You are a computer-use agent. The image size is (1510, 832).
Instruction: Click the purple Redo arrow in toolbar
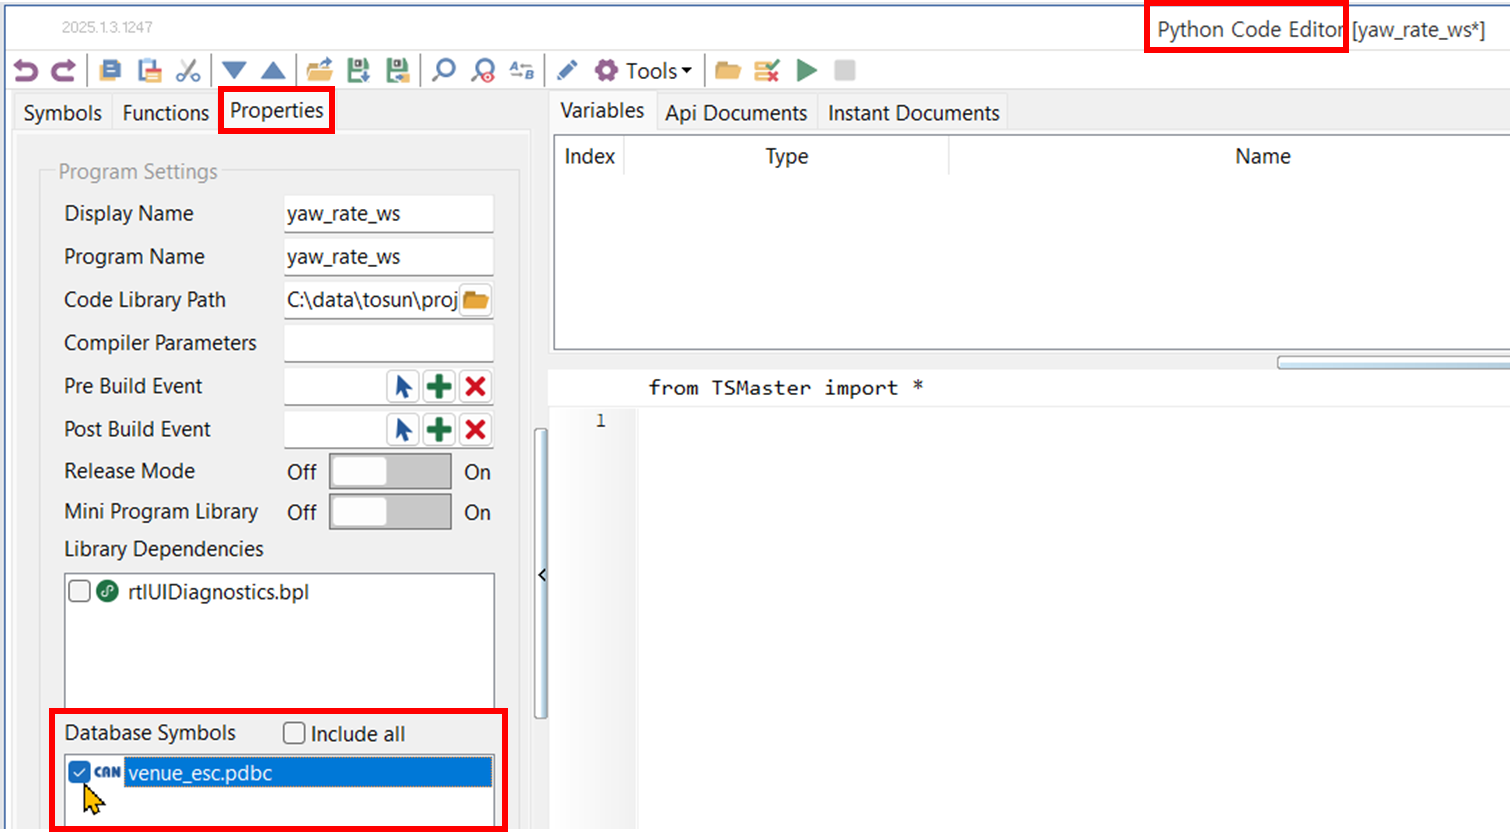pyautogui.click(x=63, y=71)
